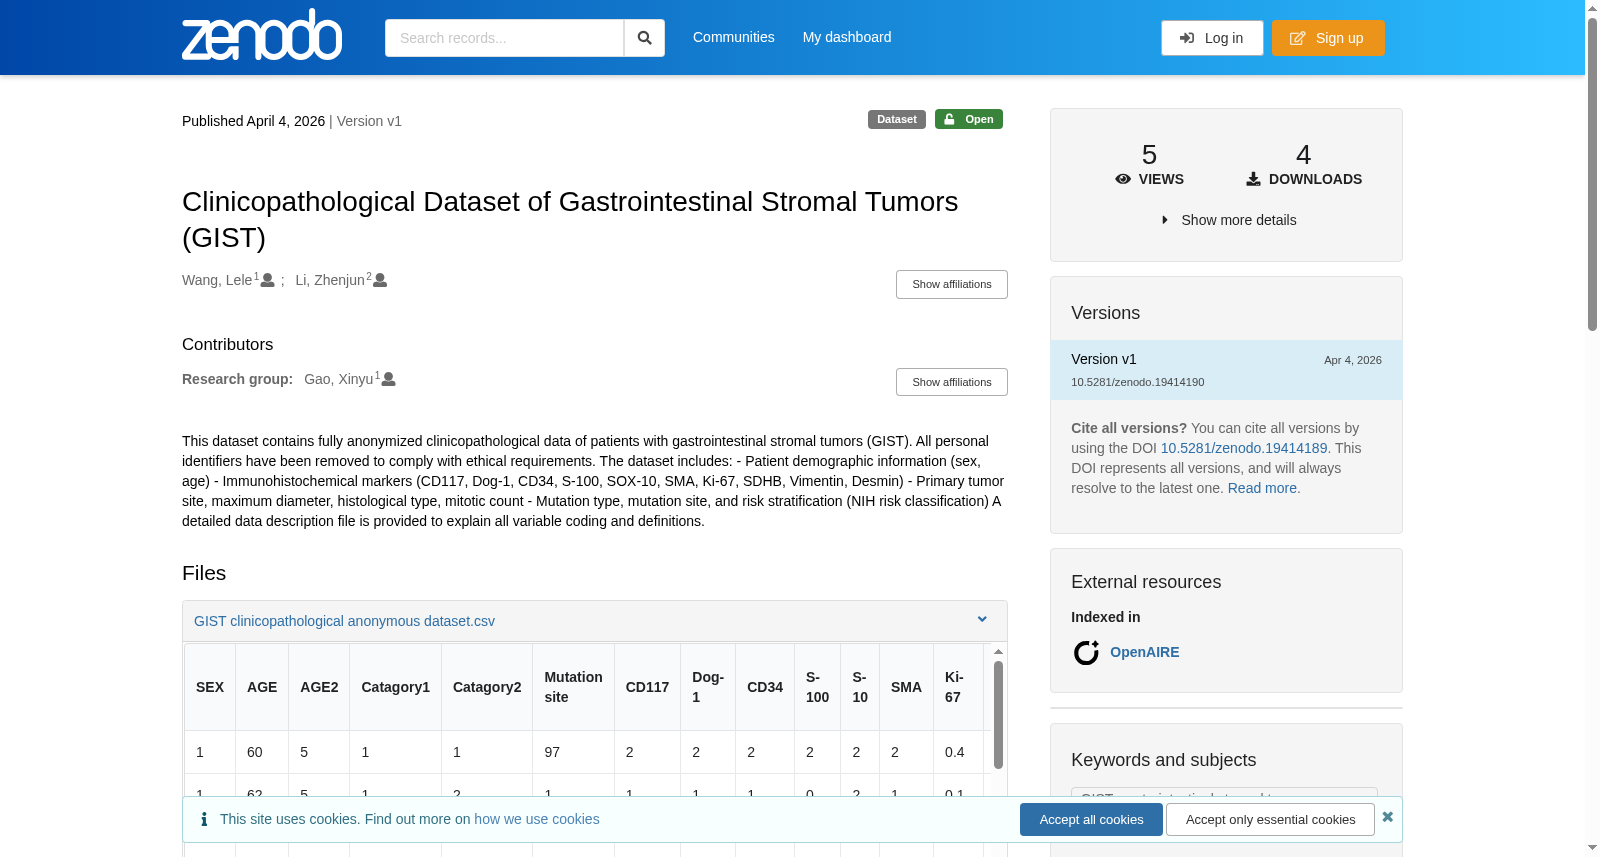The height and width of the screenshot is (857, 1600).
Task: Collapse the GIST dataset csv file preview
Action: click(x=982, y=620)
